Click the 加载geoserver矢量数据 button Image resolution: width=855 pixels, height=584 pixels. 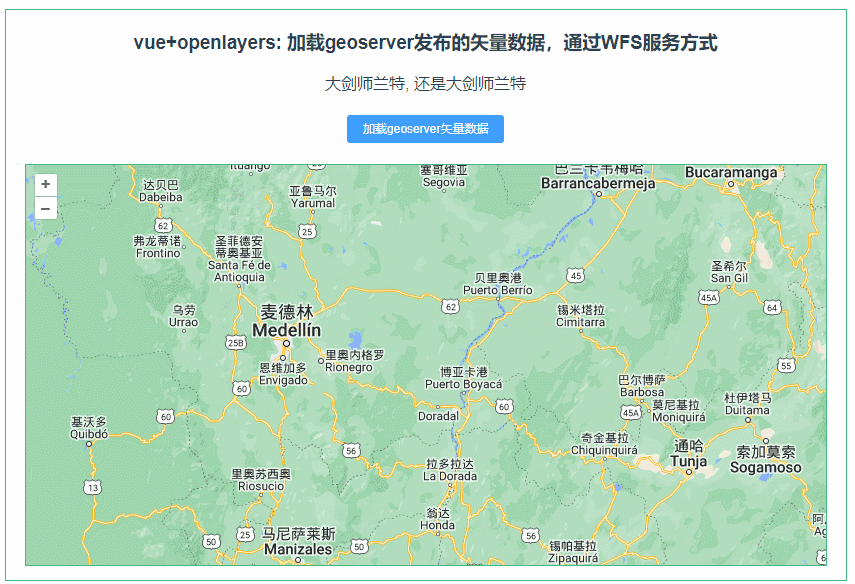[425, 129]
